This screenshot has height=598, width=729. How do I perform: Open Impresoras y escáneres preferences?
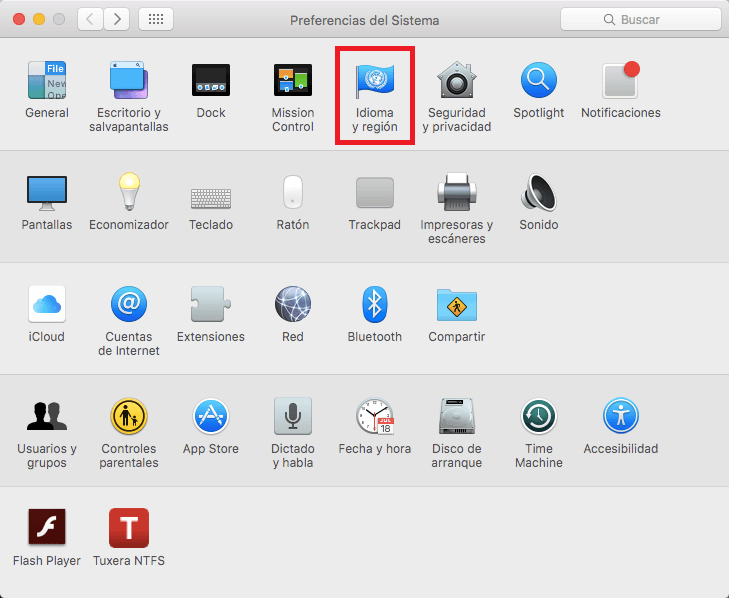[x=457, y=192]
